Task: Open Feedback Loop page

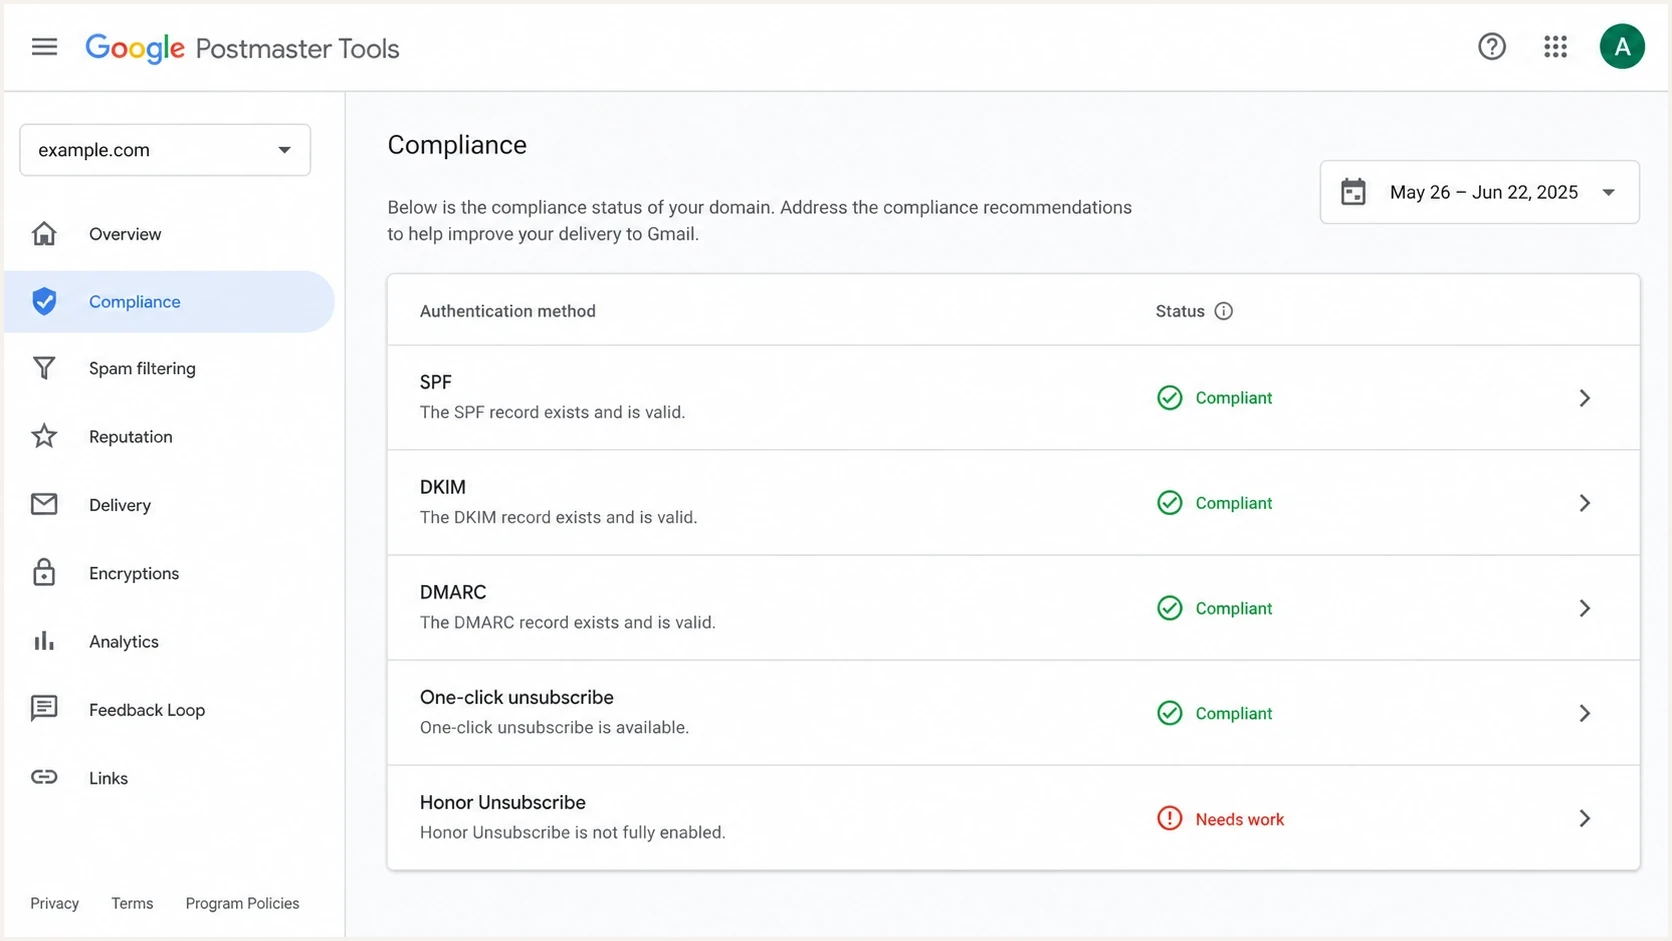Action: click(147, 710)
